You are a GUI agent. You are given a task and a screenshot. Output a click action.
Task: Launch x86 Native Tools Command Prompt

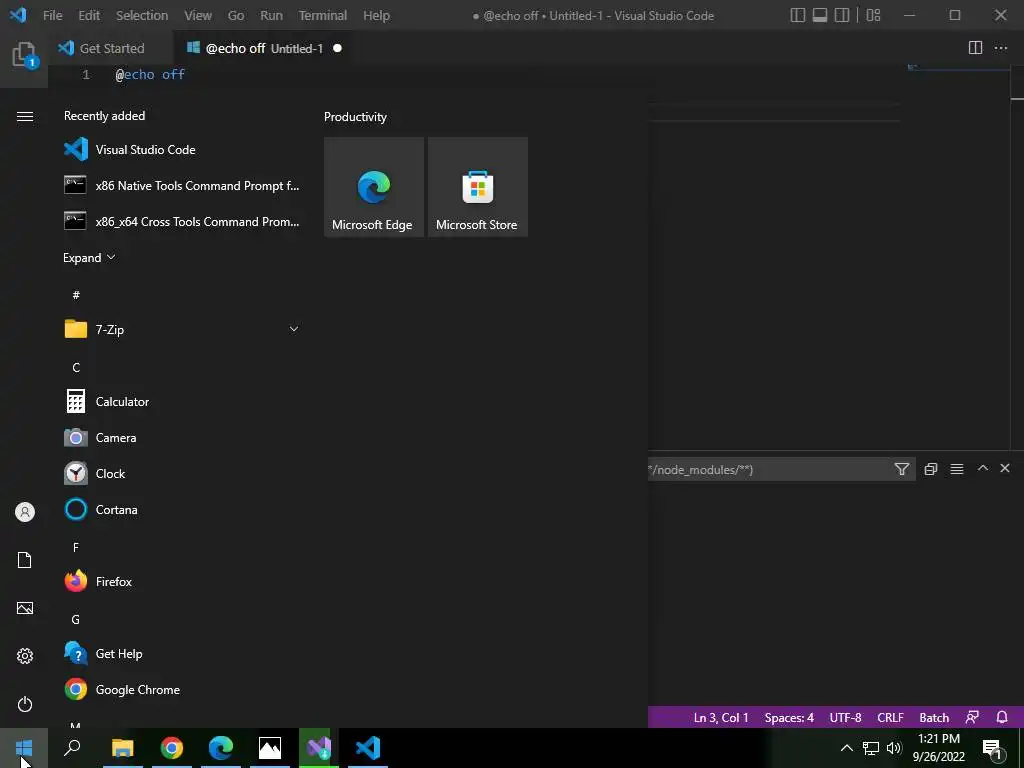pos(182,185)
